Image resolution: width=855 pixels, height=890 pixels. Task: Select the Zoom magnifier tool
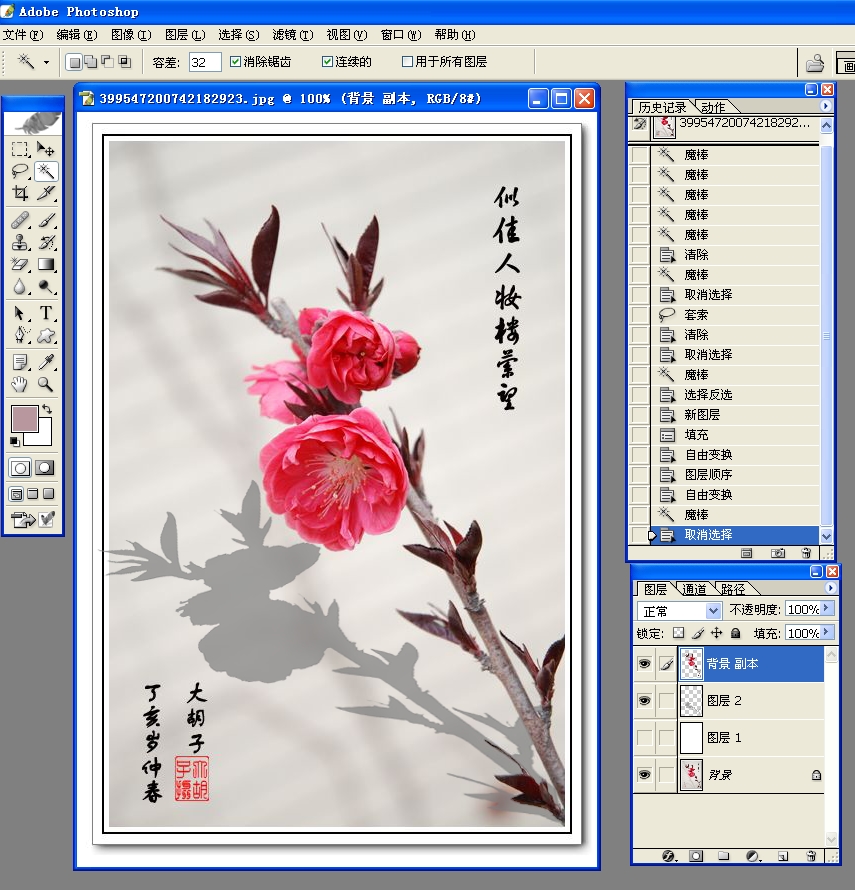click(46, 384)
